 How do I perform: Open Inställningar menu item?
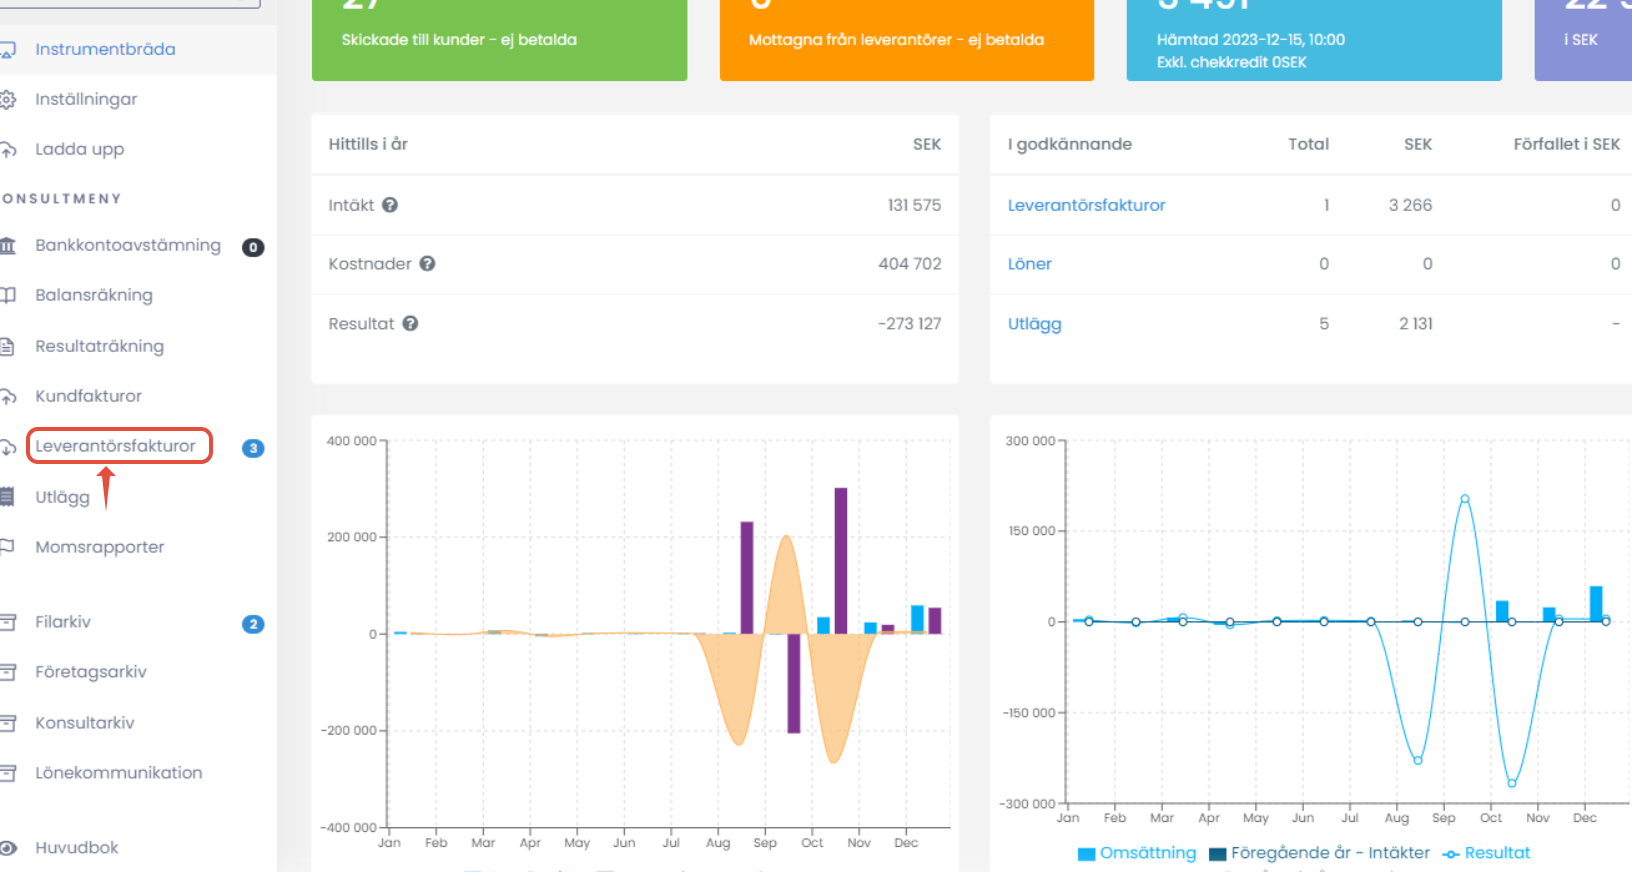(86, 99)
